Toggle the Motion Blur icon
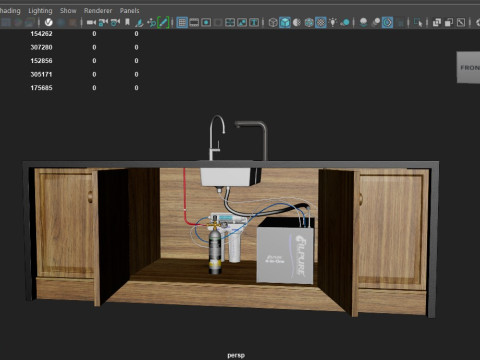The image size is (480, 360). coord(375,22)
